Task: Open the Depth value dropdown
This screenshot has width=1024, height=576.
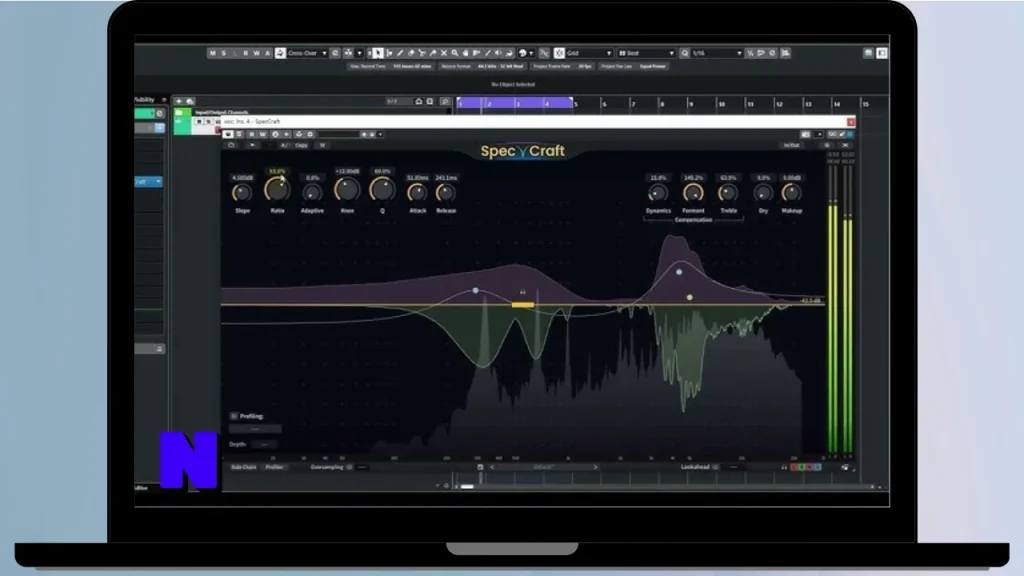Action: (264, 444)
